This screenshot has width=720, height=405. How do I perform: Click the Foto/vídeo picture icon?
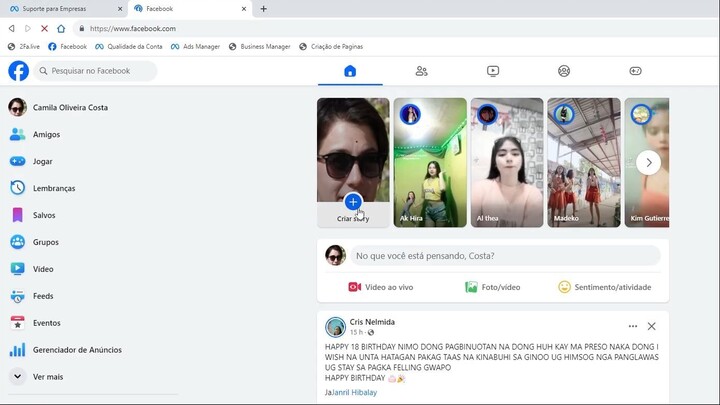(471, 287)
